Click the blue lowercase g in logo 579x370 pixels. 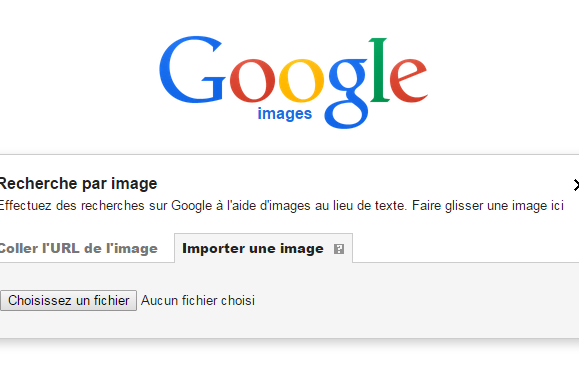point(347,93)
